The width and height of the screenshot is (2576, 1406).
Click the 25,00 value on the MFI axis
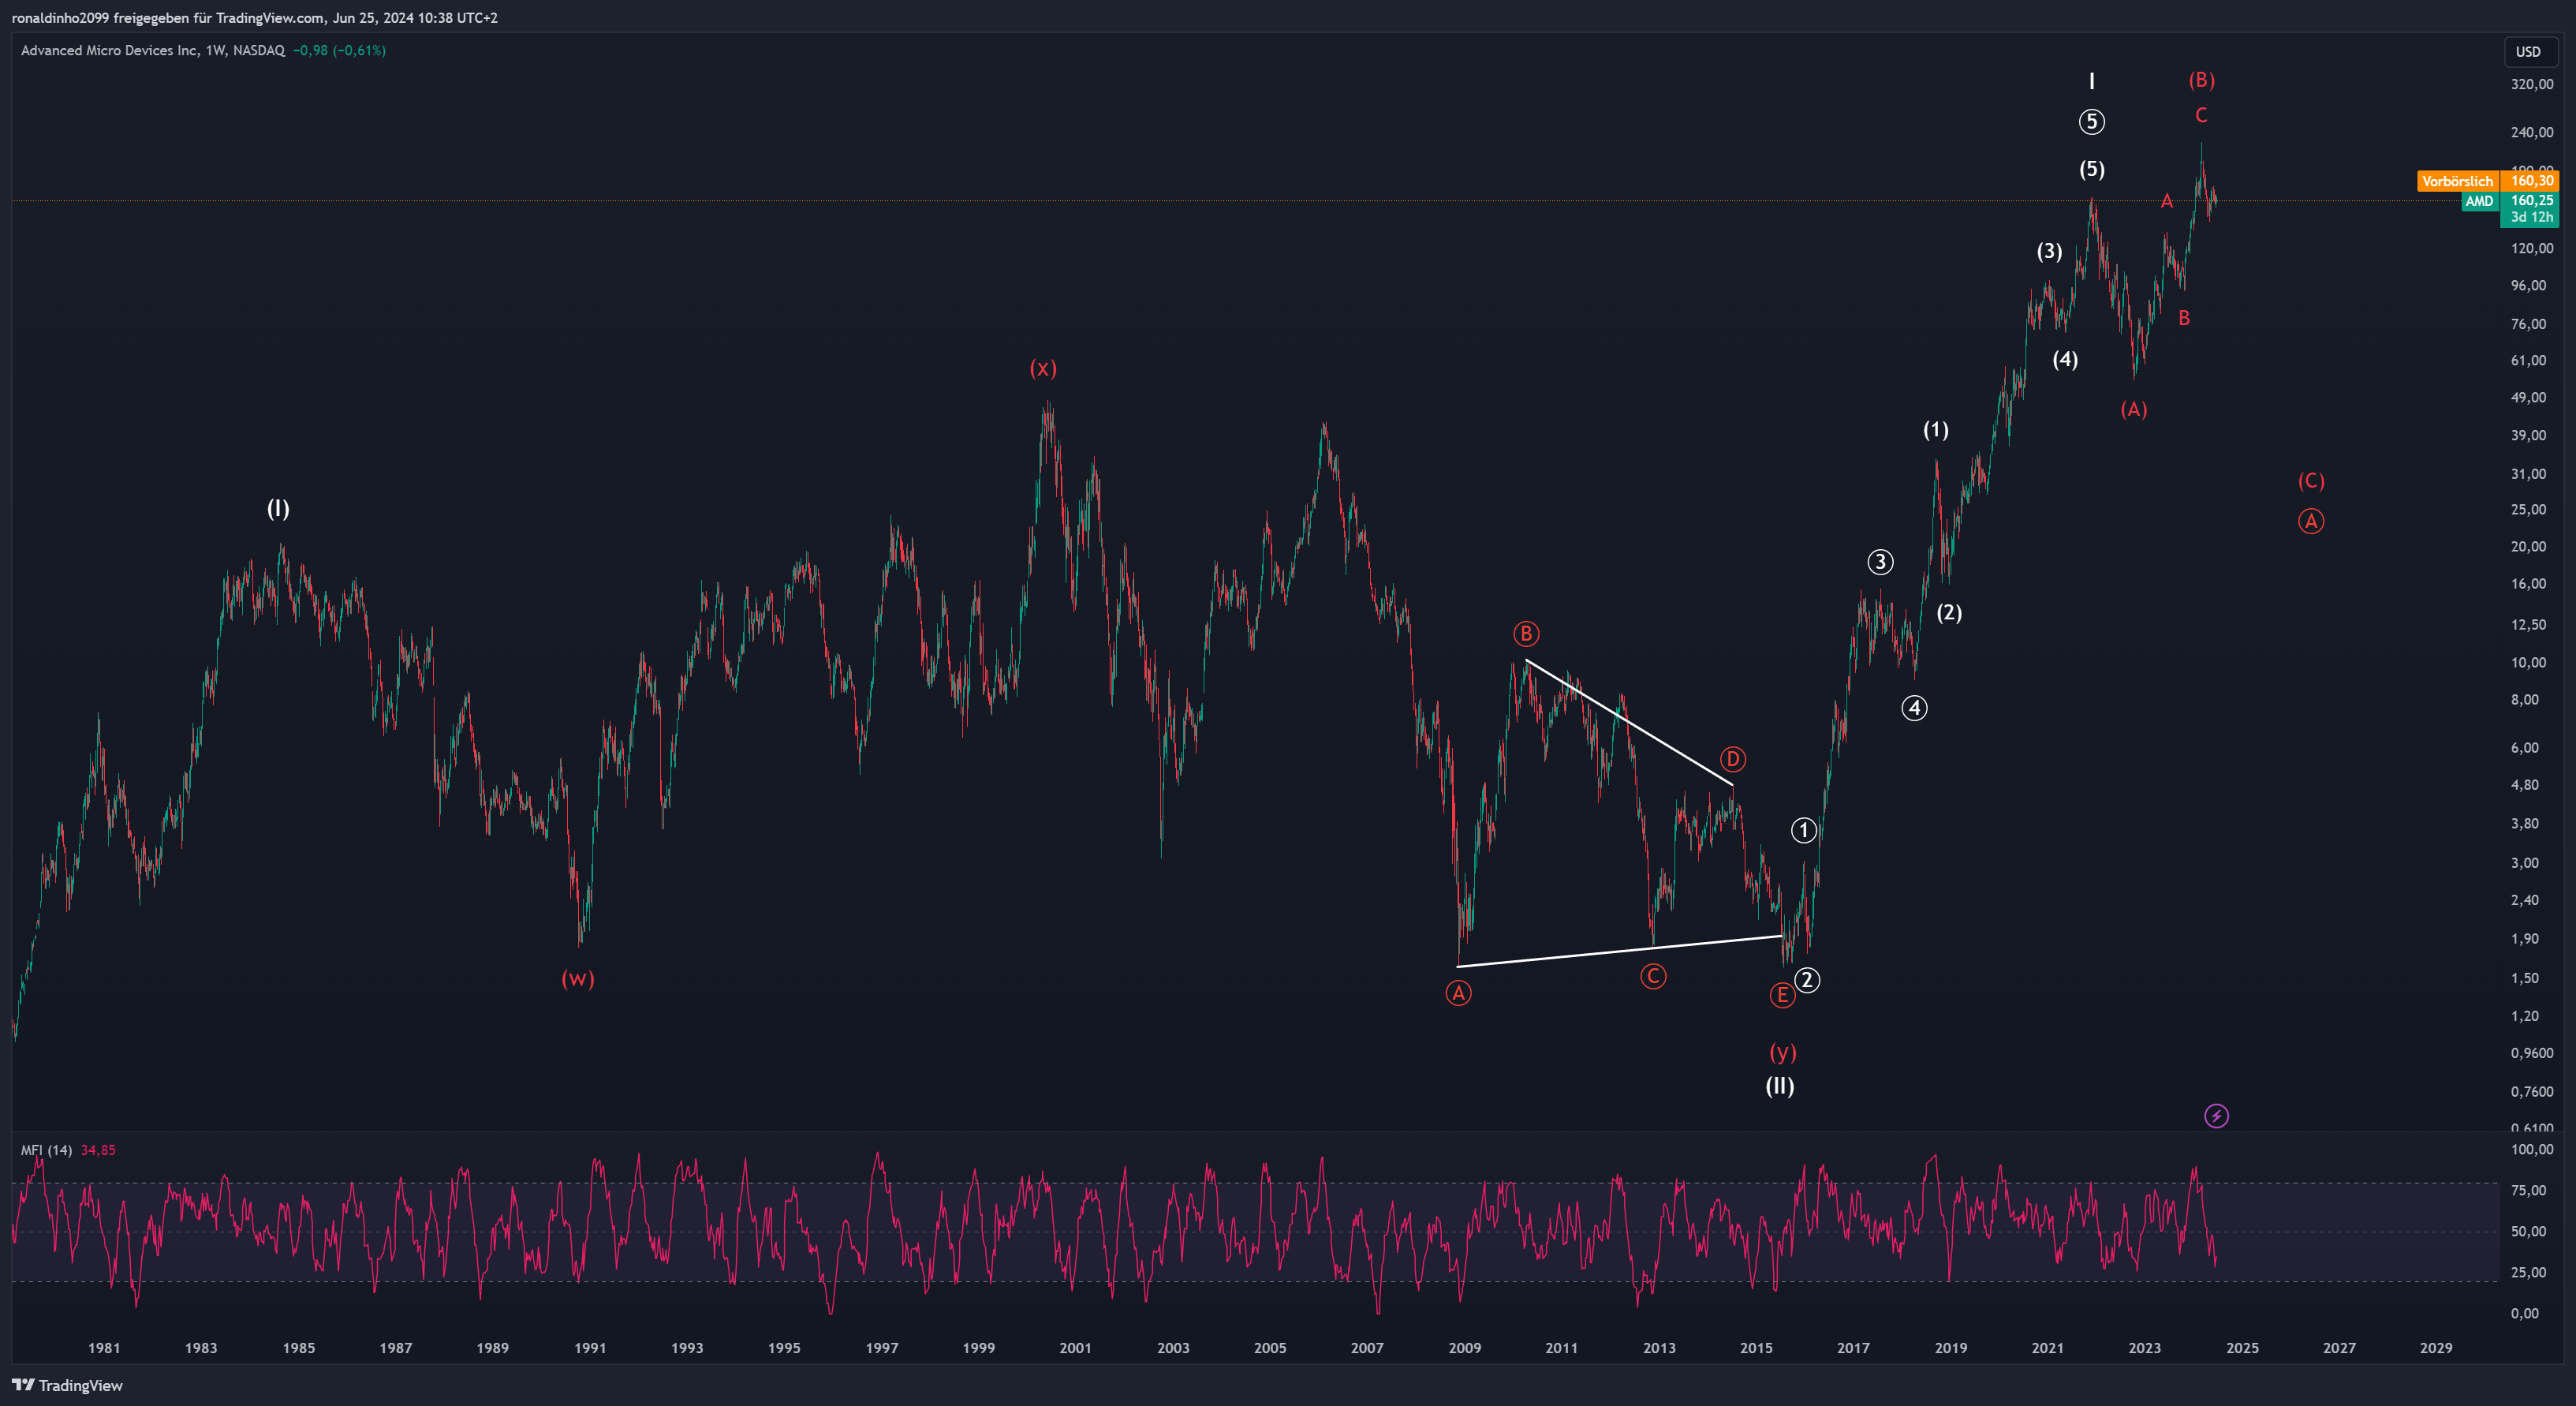pyautogui.click(x=2528, y=1272)
